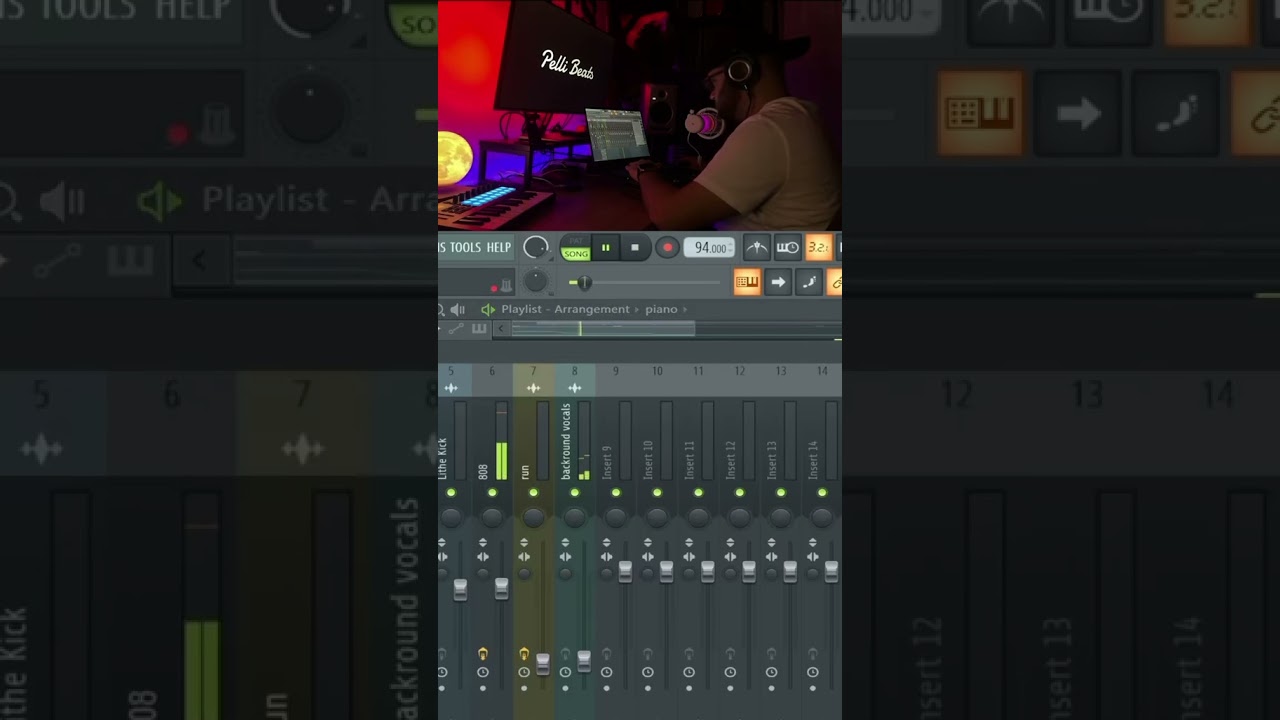Toggle the step editing footprints icon
This screenshot has width=1280, height=720.
tap(809, 283)
